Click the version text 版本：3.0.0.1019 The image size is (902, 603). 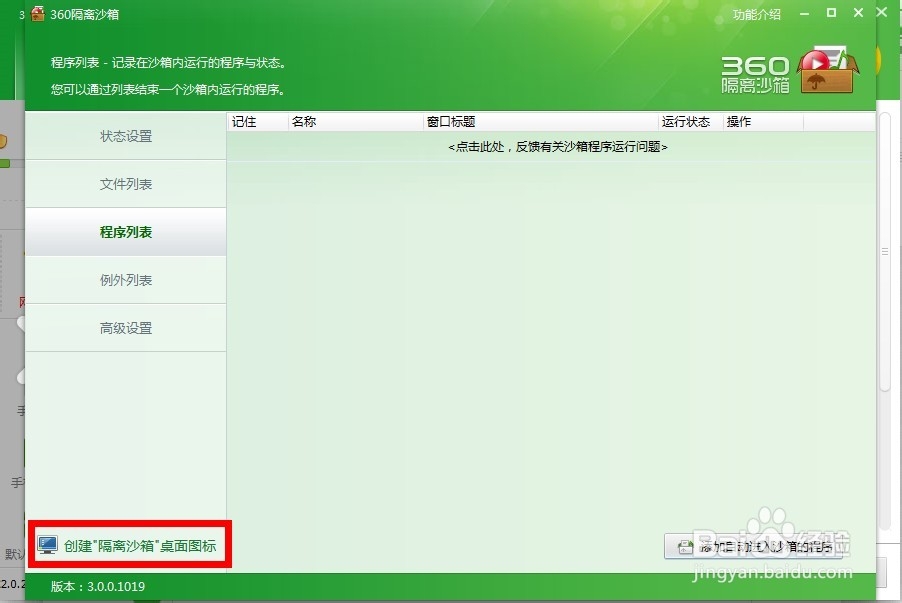tap(98, 586)
